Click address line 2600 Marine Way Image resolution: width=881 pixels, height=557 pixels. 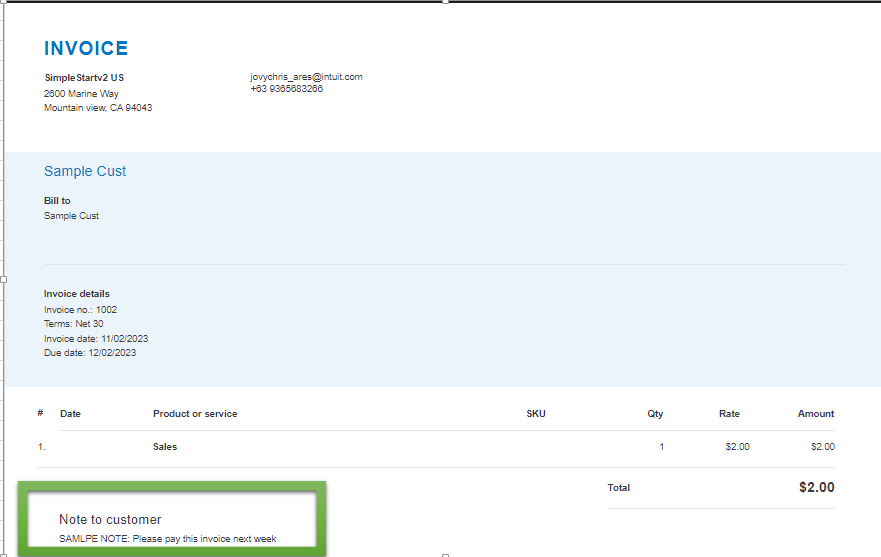click(x=81, y=93)
